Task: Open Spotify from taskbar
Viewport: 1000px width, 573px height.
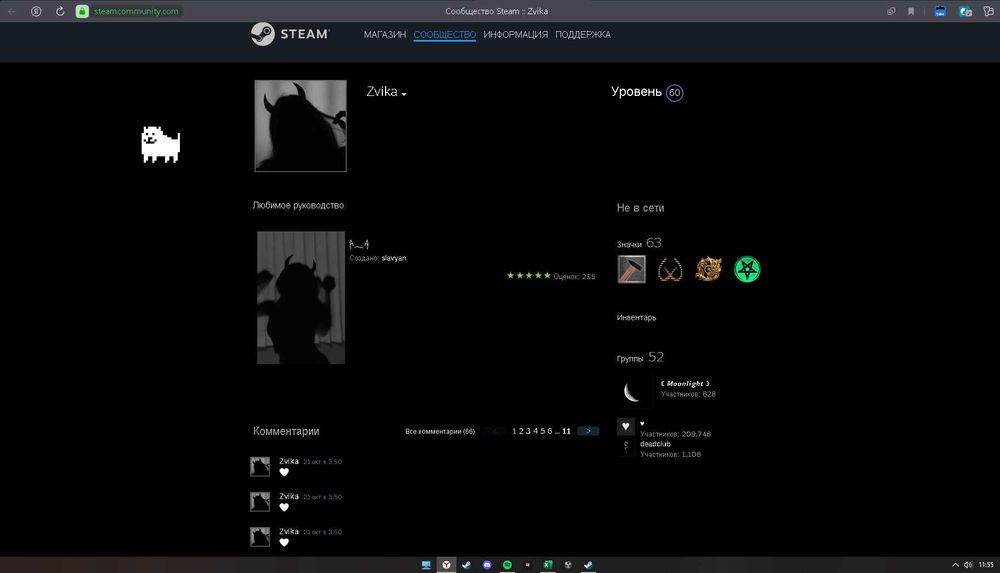Action: 508,565
